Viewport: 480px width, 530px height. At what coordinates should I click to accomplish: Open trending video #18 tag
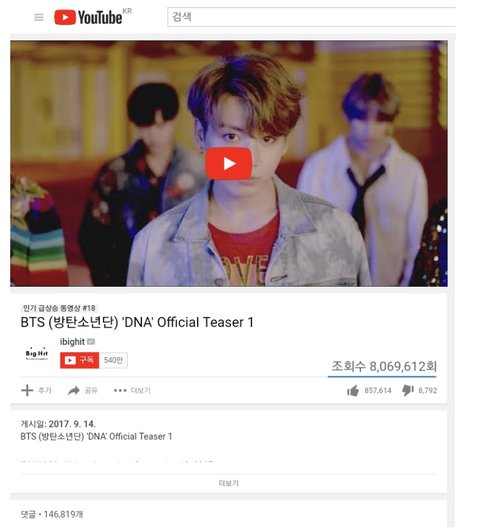59,308
